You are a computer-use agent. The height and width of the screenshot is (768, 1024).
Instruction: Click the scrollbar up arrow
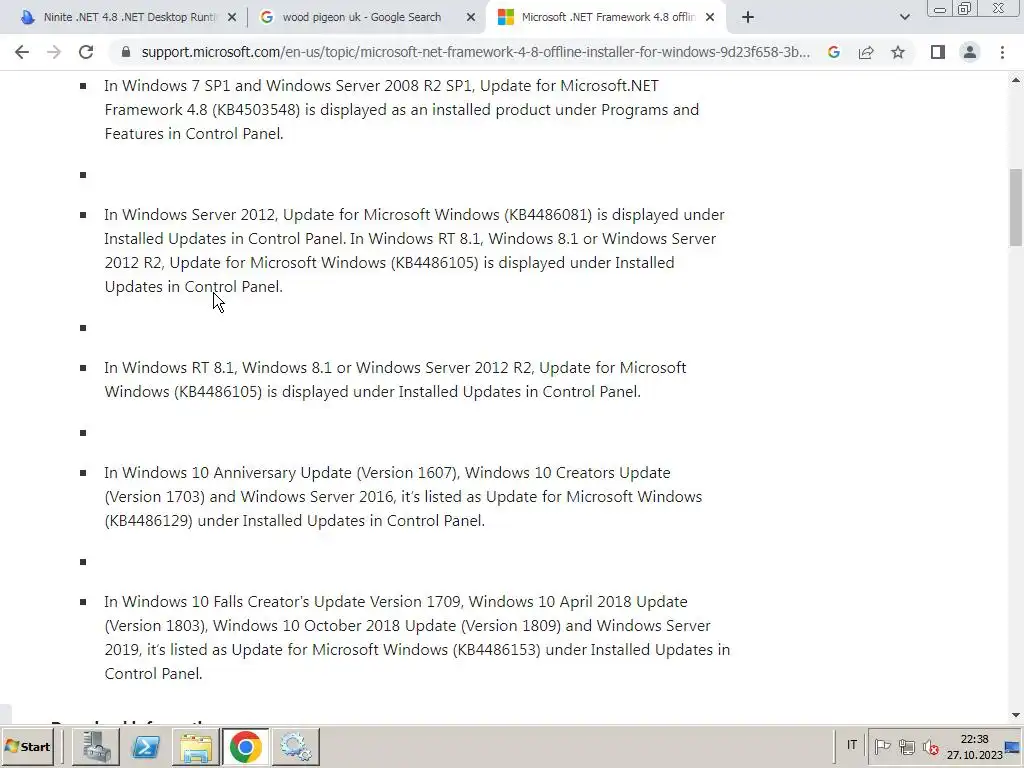[x=1016, y=80]
